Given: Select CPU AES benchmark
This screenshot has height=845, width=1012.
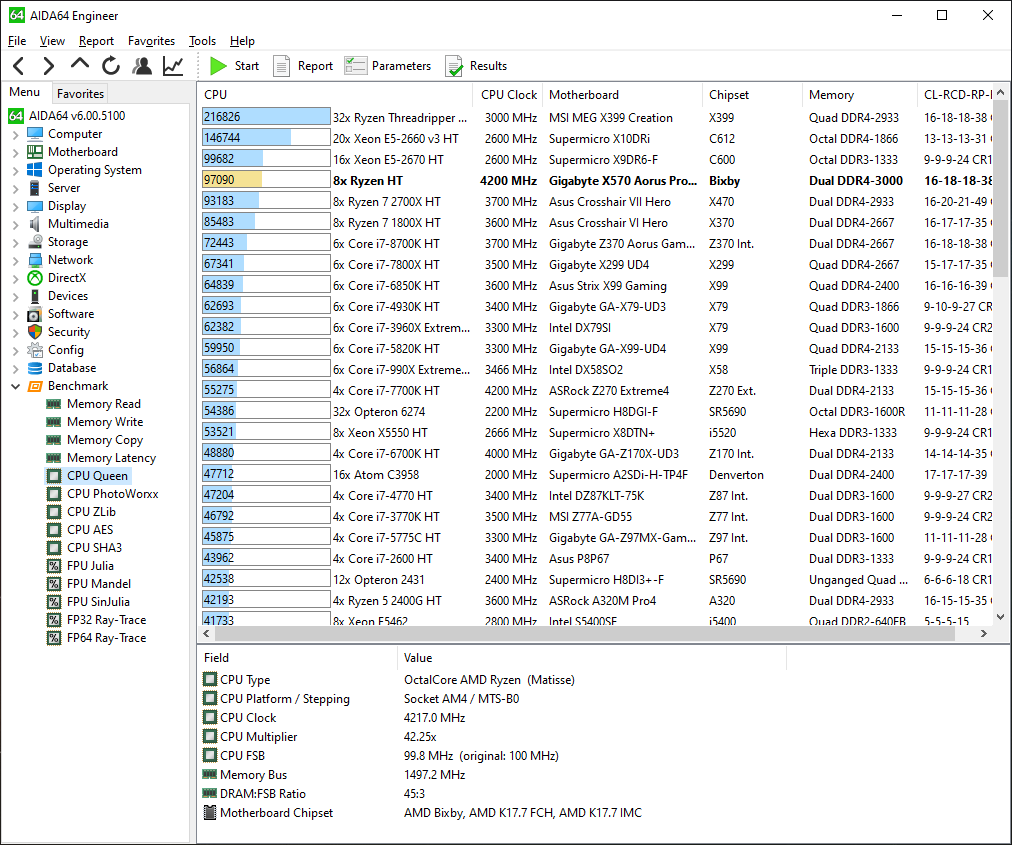Looking at the screenshot, I should coord(90,530).
